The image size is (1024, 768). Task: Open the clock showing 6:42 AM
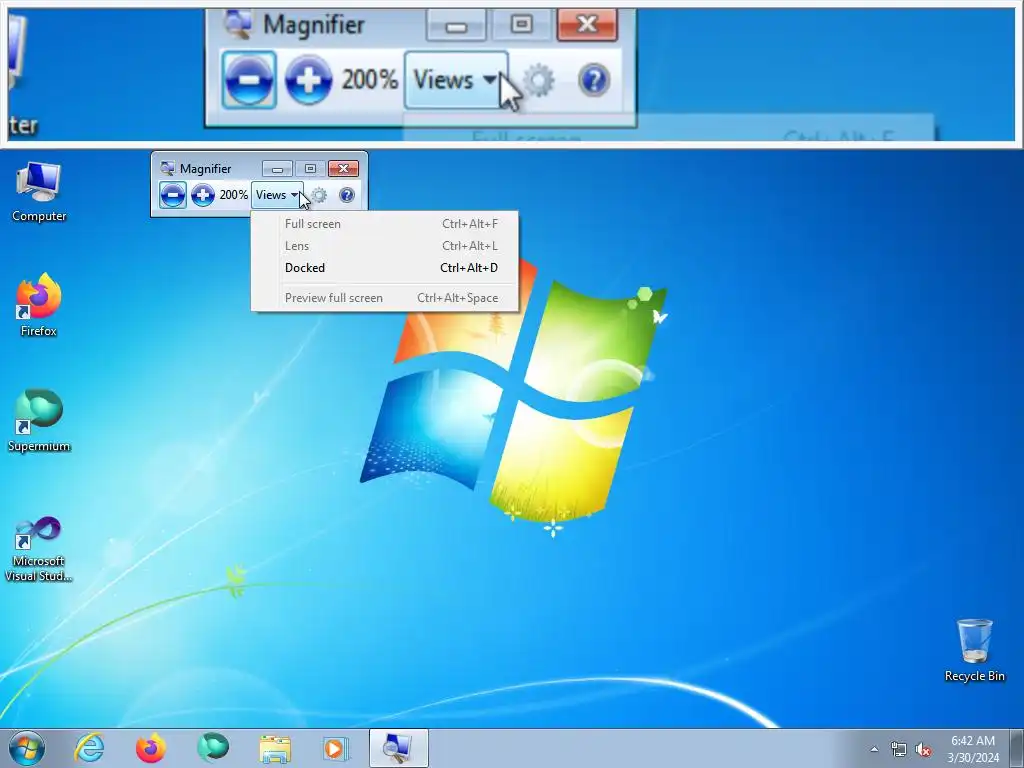(973, 749)
